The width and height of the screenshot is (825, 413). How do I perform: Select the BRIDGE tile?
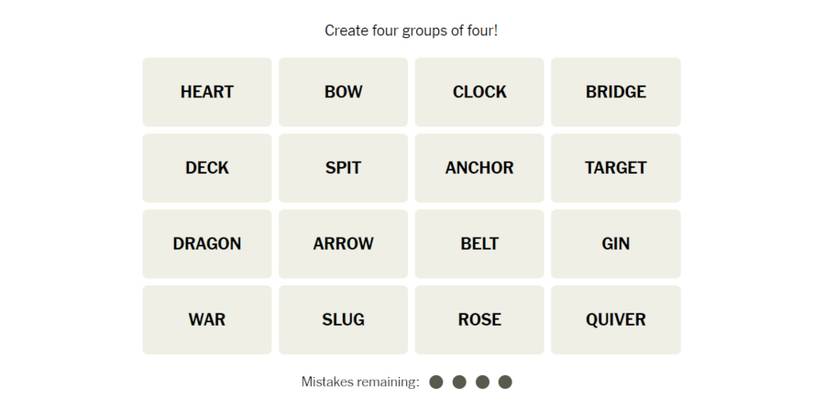(615, 92)
